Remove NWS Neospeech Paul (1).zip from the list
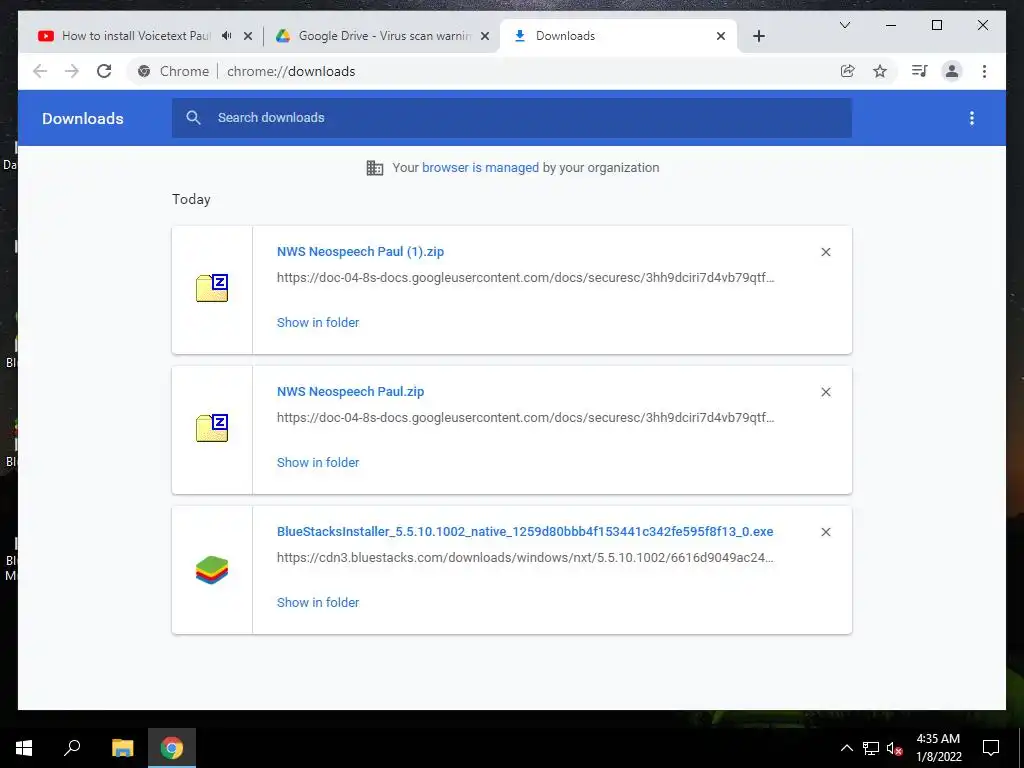 pyautogui.click(x=826, y=252)
